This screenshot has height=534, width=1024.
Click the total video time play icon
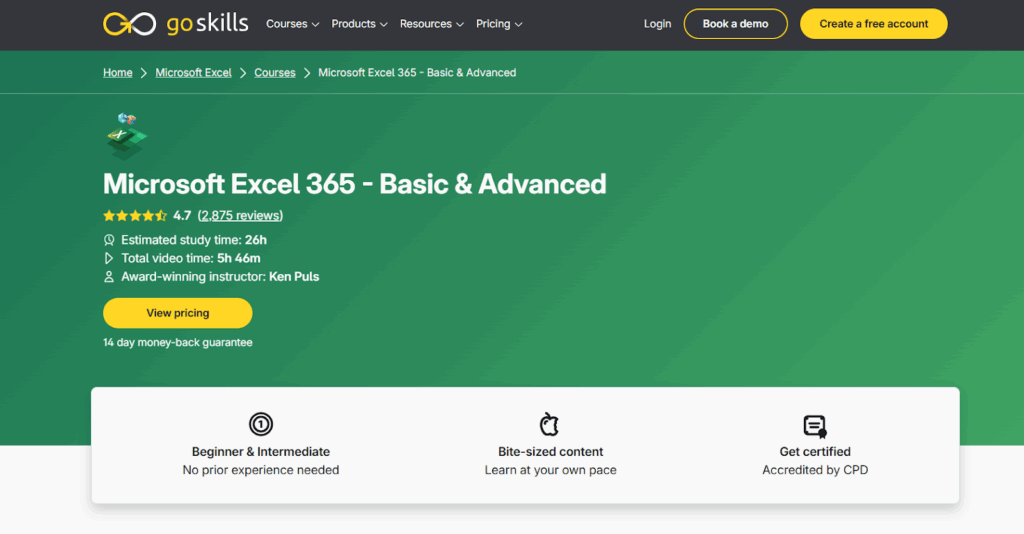[109, 259]
